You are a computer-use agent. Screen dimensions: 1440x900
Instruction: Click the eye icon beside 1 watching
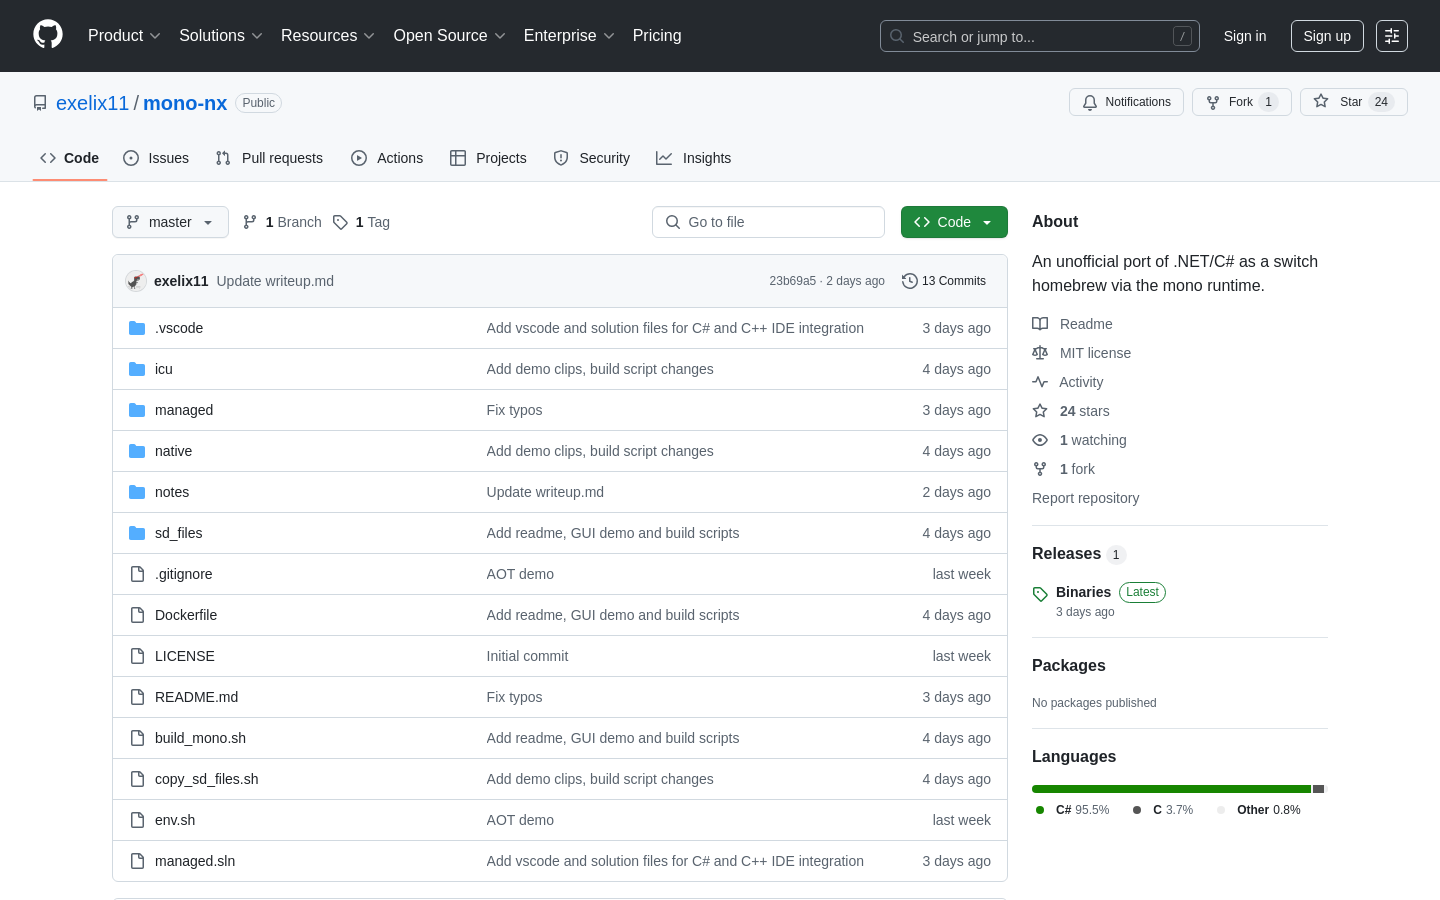1040,440
